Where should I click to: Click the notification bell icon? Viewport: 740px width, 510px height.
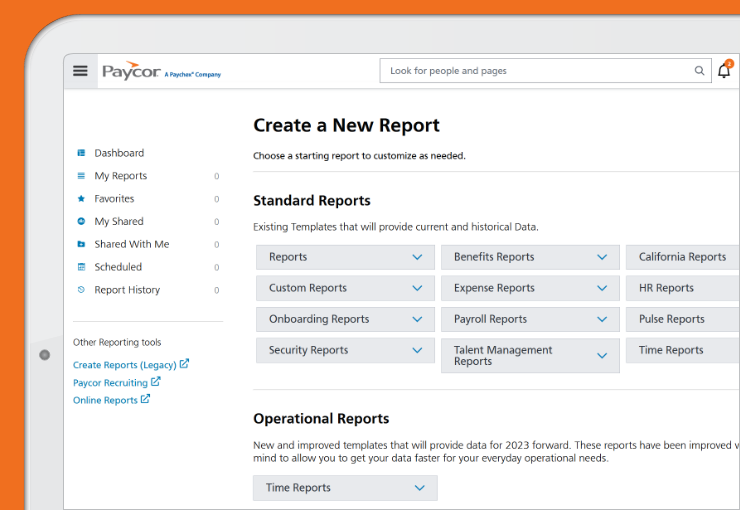point(724,71)
